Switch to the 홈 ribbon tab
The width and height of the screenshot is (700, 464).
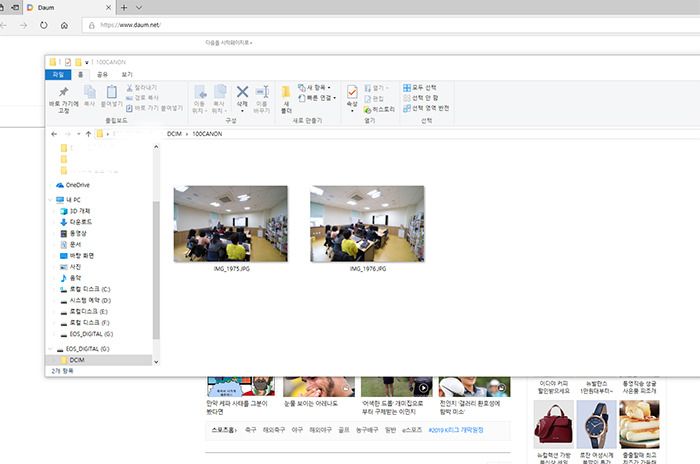point(81,75)
